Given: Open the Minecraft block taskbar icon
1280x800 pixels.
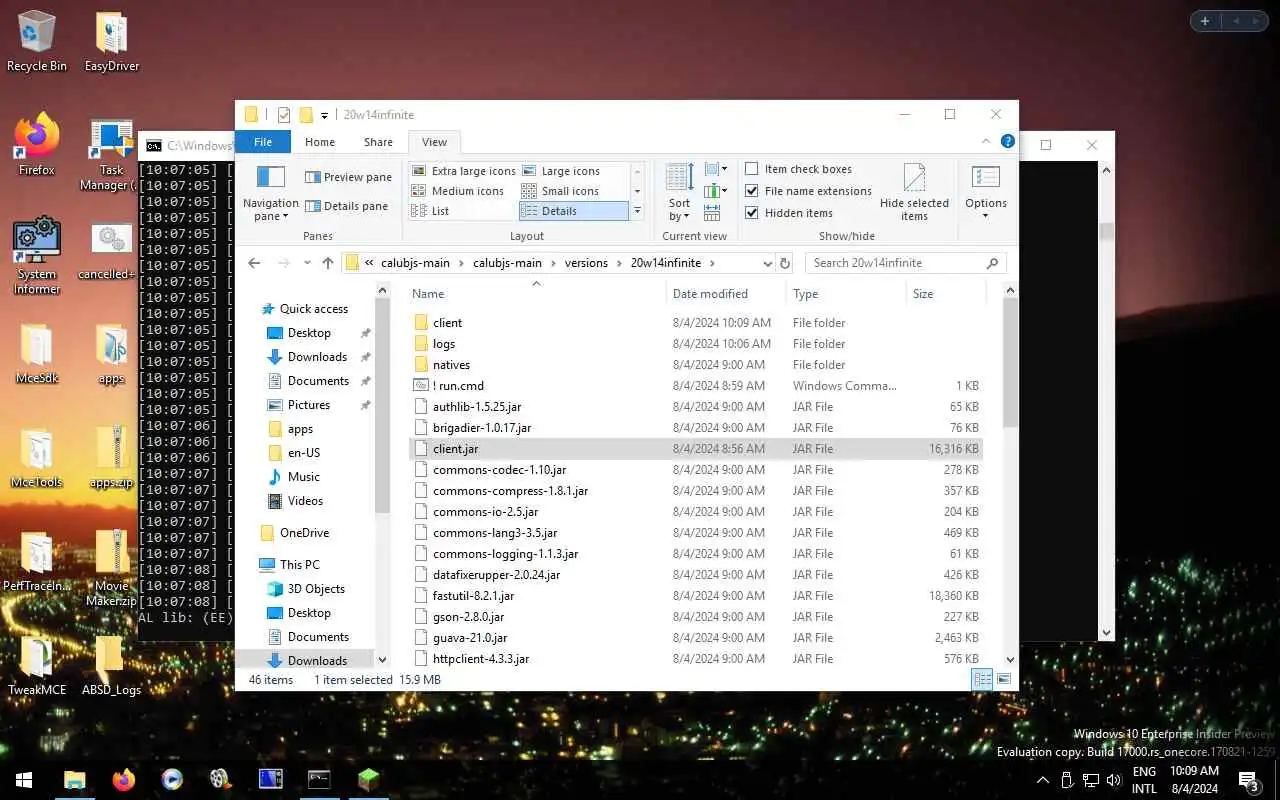Looking at the screenshot, I should 369,780.
